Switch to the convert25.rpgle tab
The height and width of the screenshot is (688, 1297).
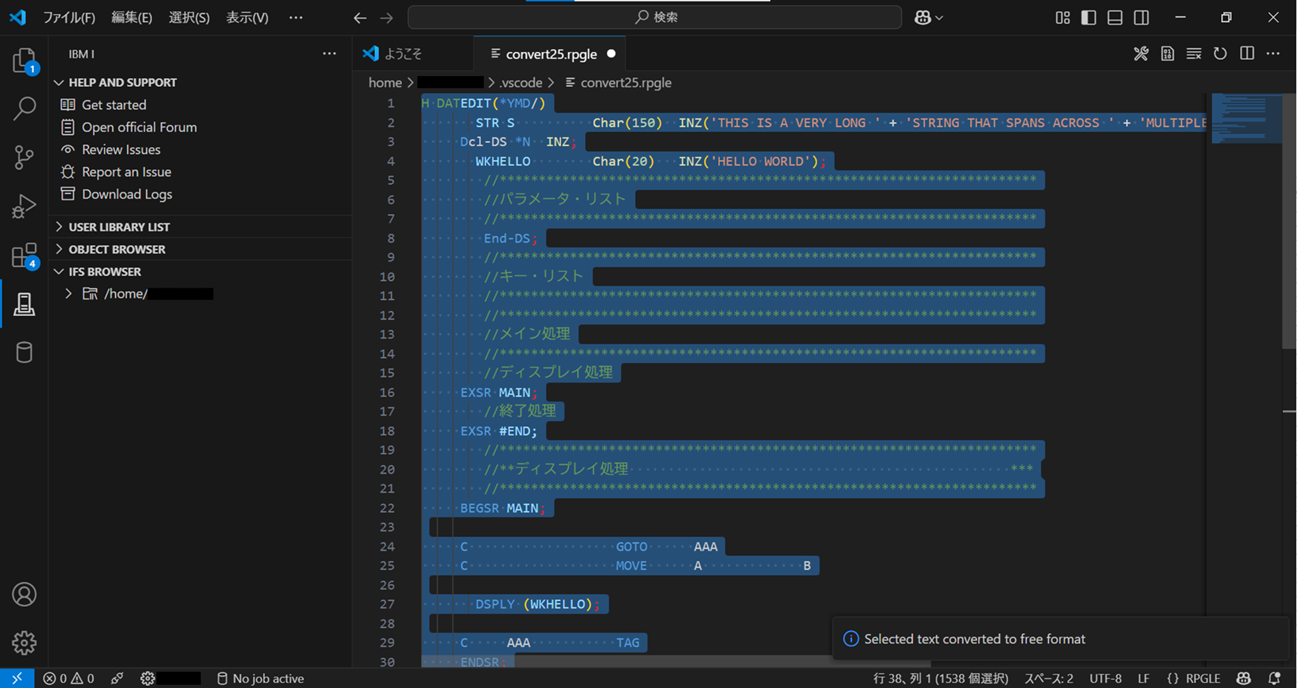pyautogui.click(x=551, y=54)
